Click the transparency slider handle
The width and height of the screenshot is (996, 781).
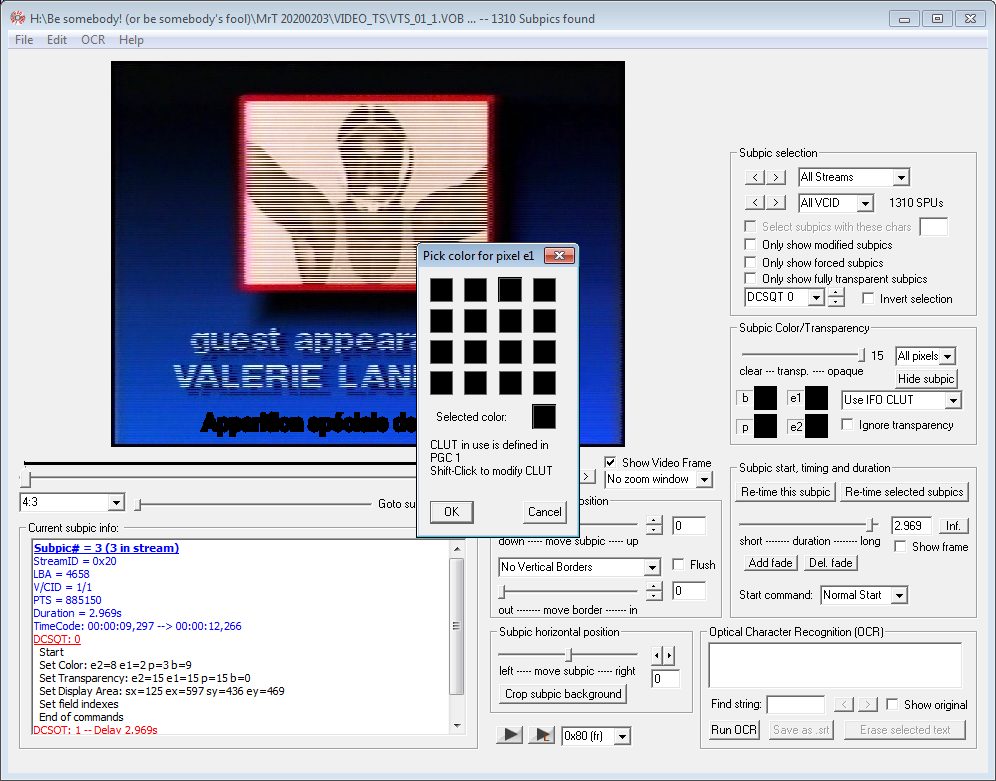tap(861, 354)
